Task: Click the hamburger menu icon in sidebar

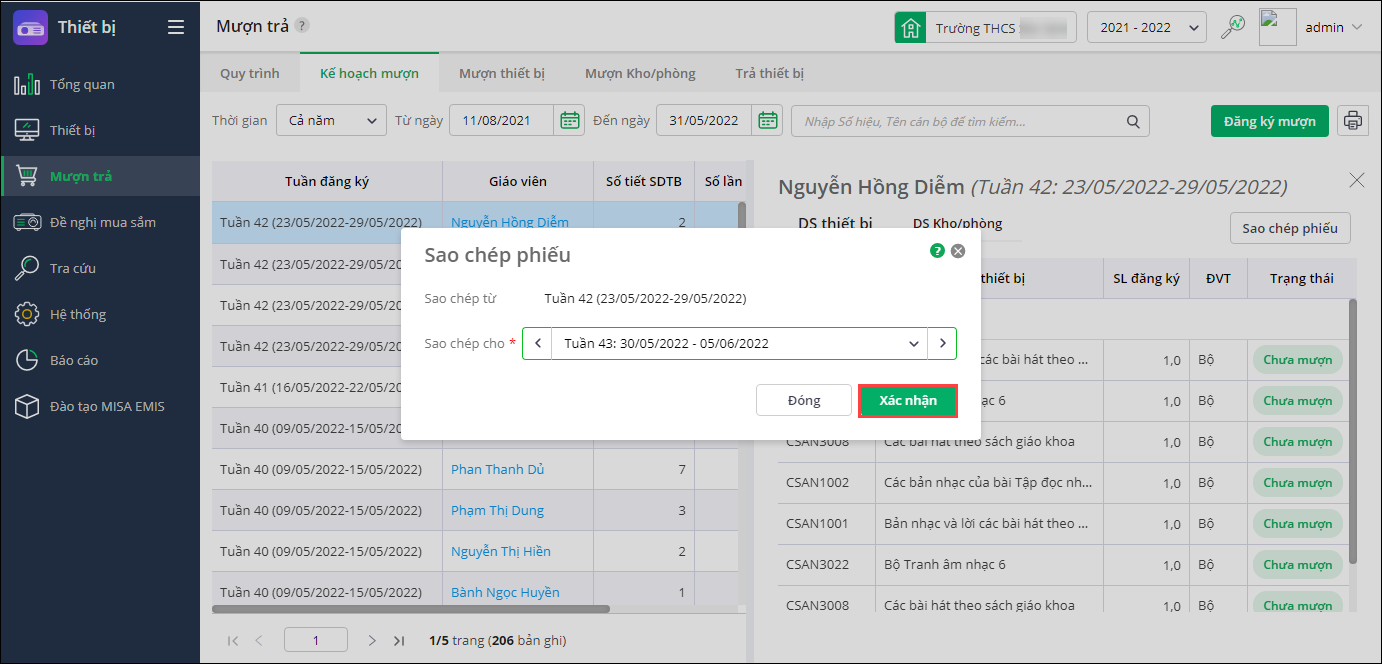Action: (x=176, y=27)
